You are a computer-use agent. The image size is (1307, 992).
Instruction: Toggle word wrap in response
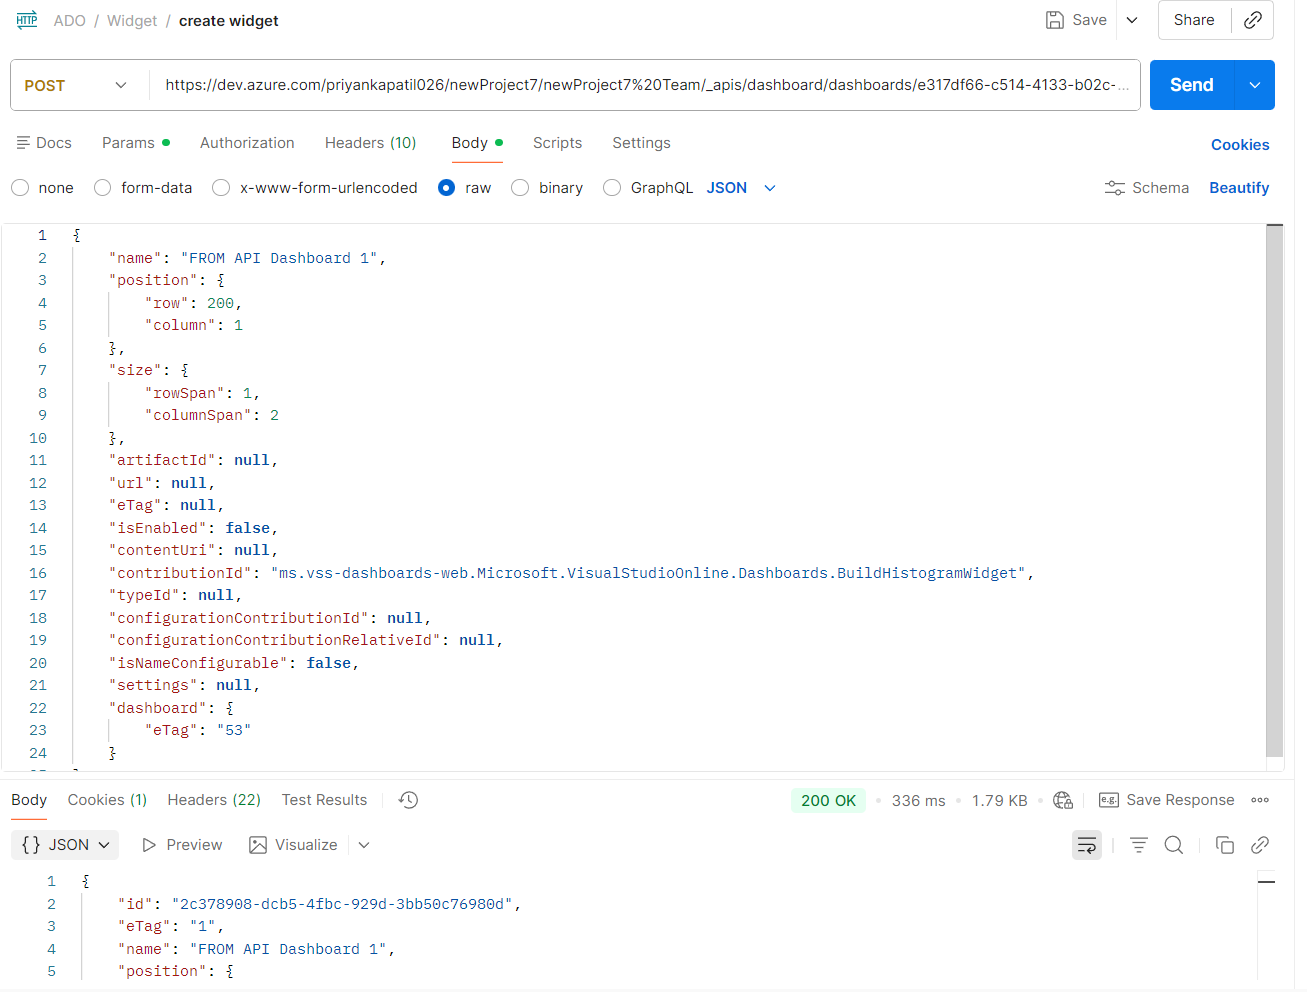point(1086,845)
